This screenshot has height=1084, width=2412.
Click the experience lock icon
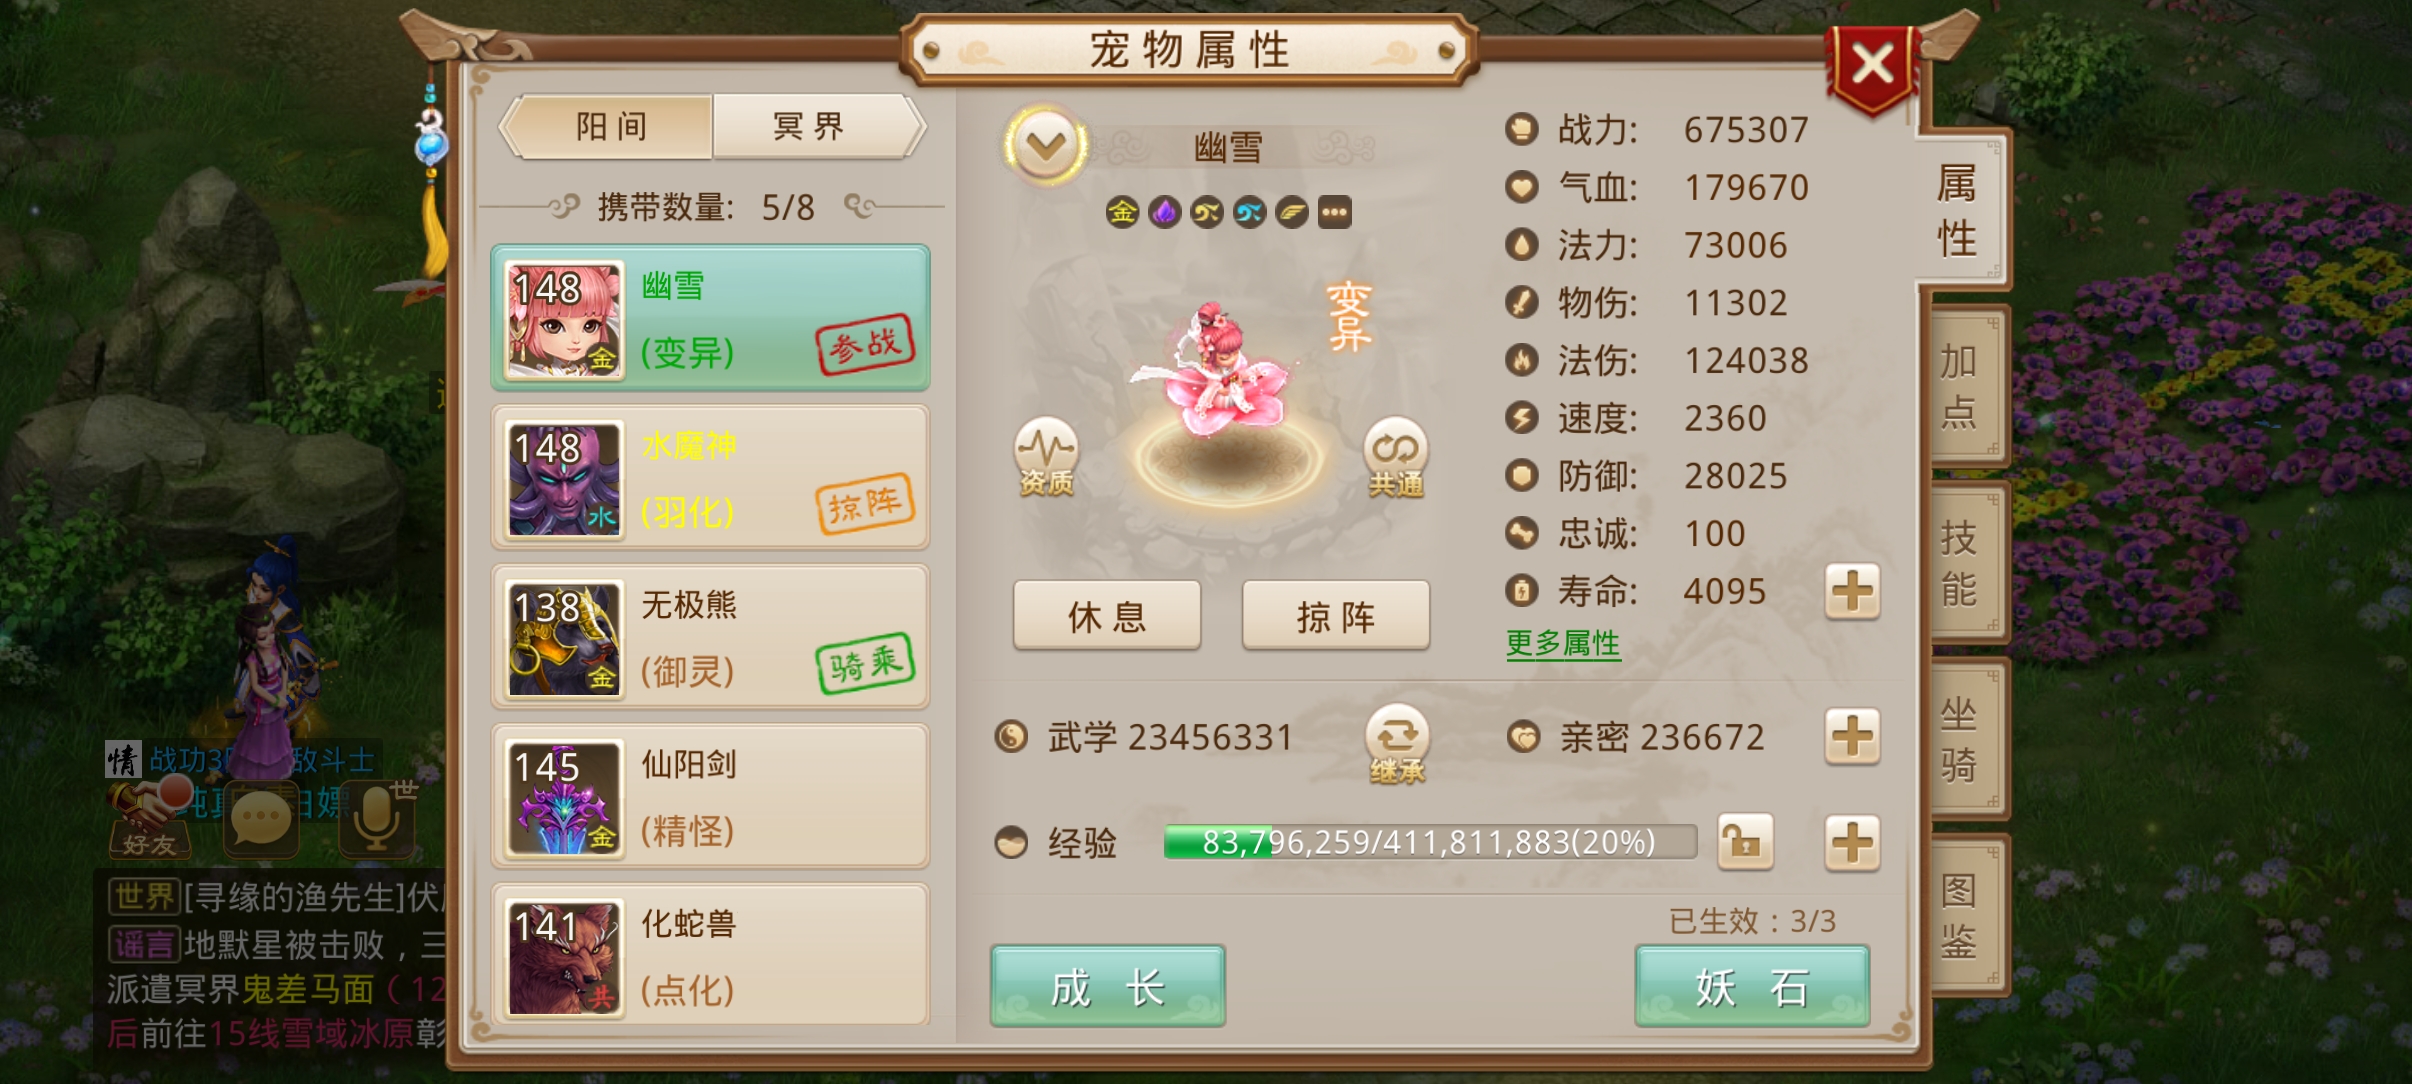coord(1745,842)
